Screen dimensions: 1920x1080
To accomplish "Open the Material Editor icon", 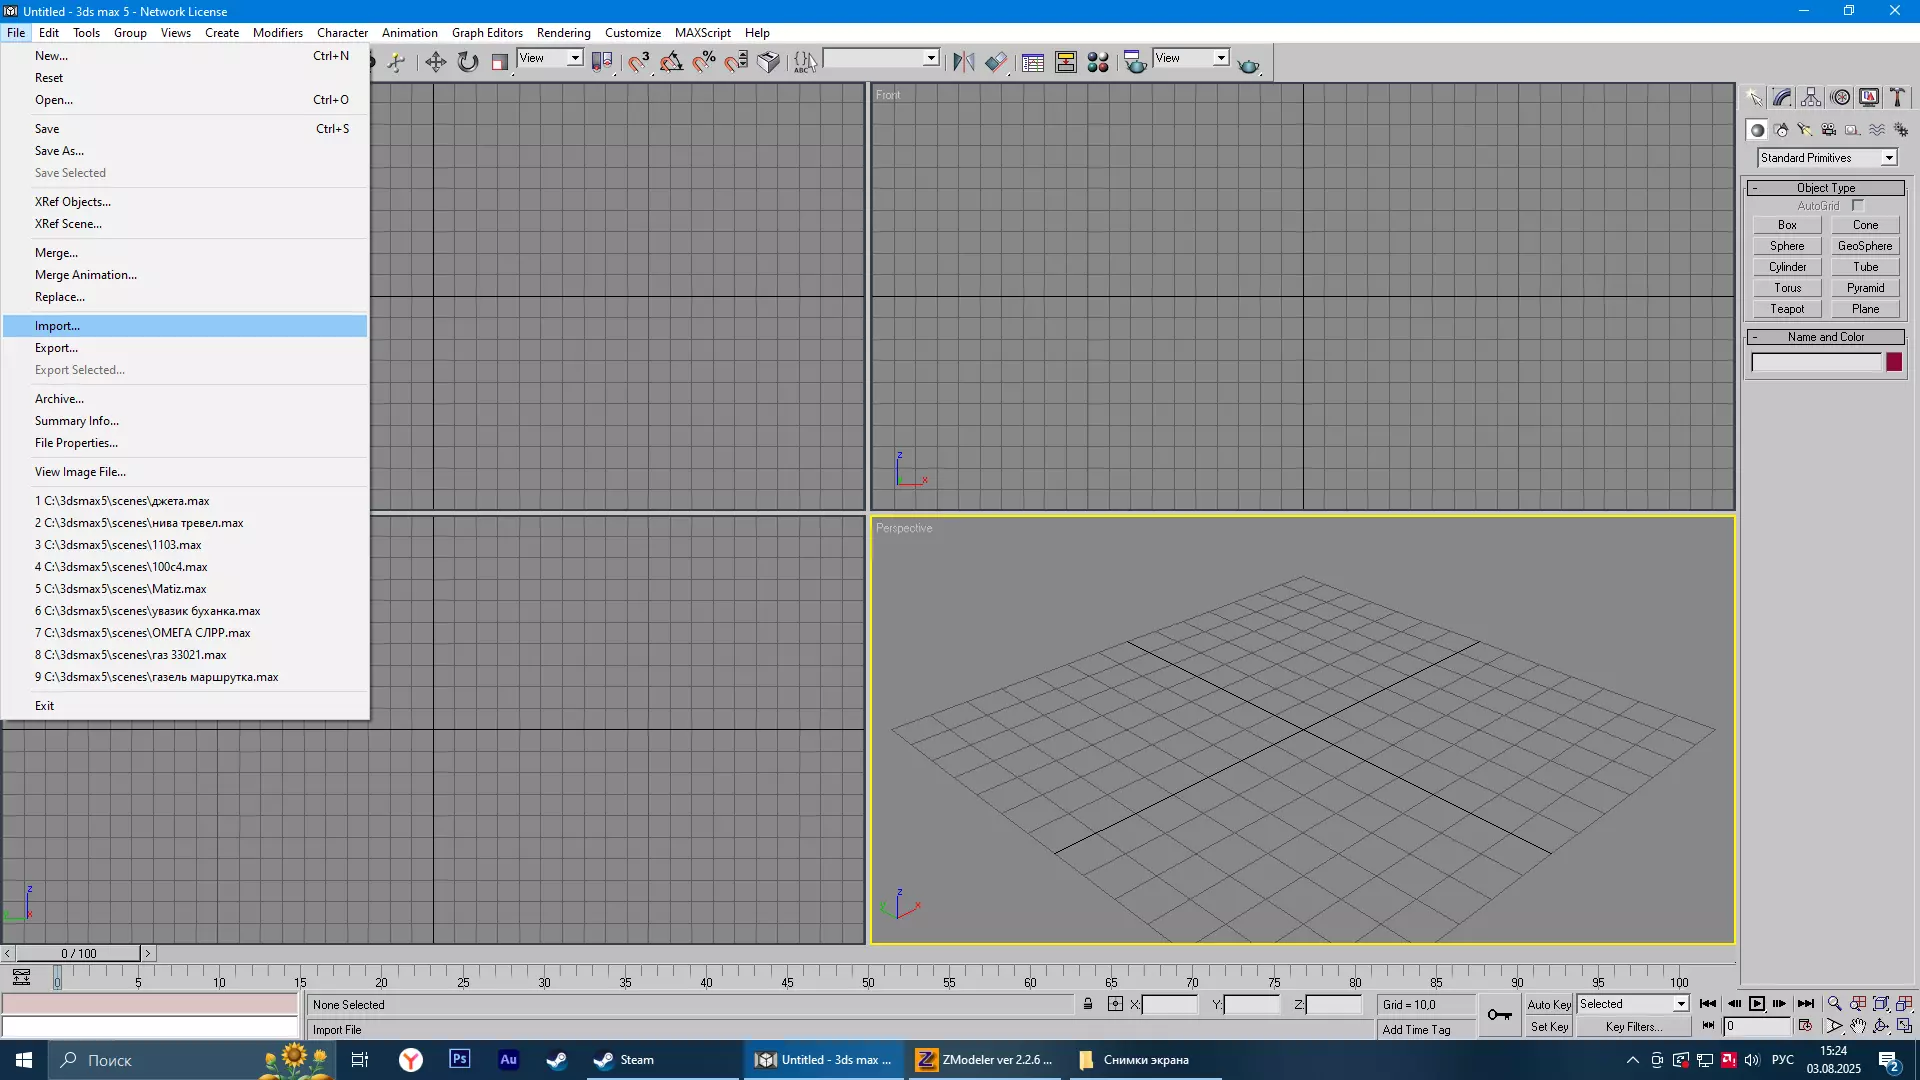I will pyautogui.click(x=1098, y=63).
